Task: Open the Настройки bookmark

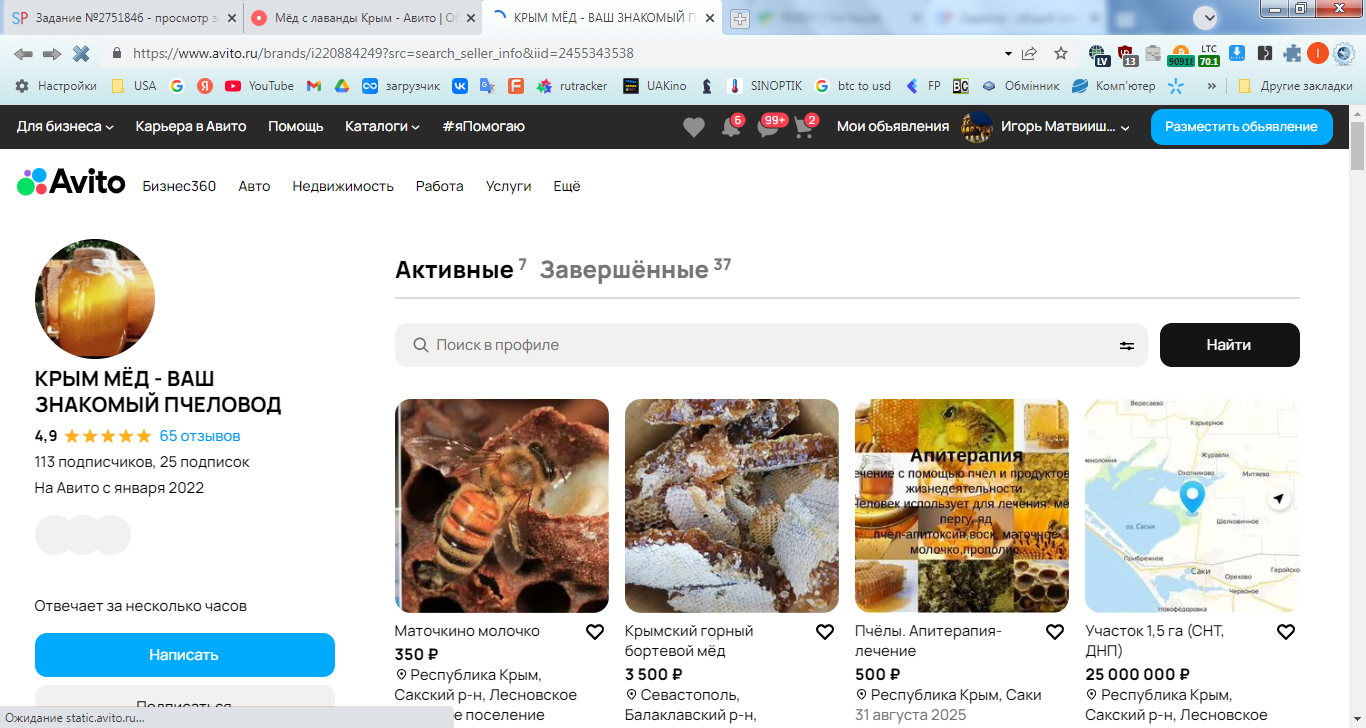Action: [56, 86]
